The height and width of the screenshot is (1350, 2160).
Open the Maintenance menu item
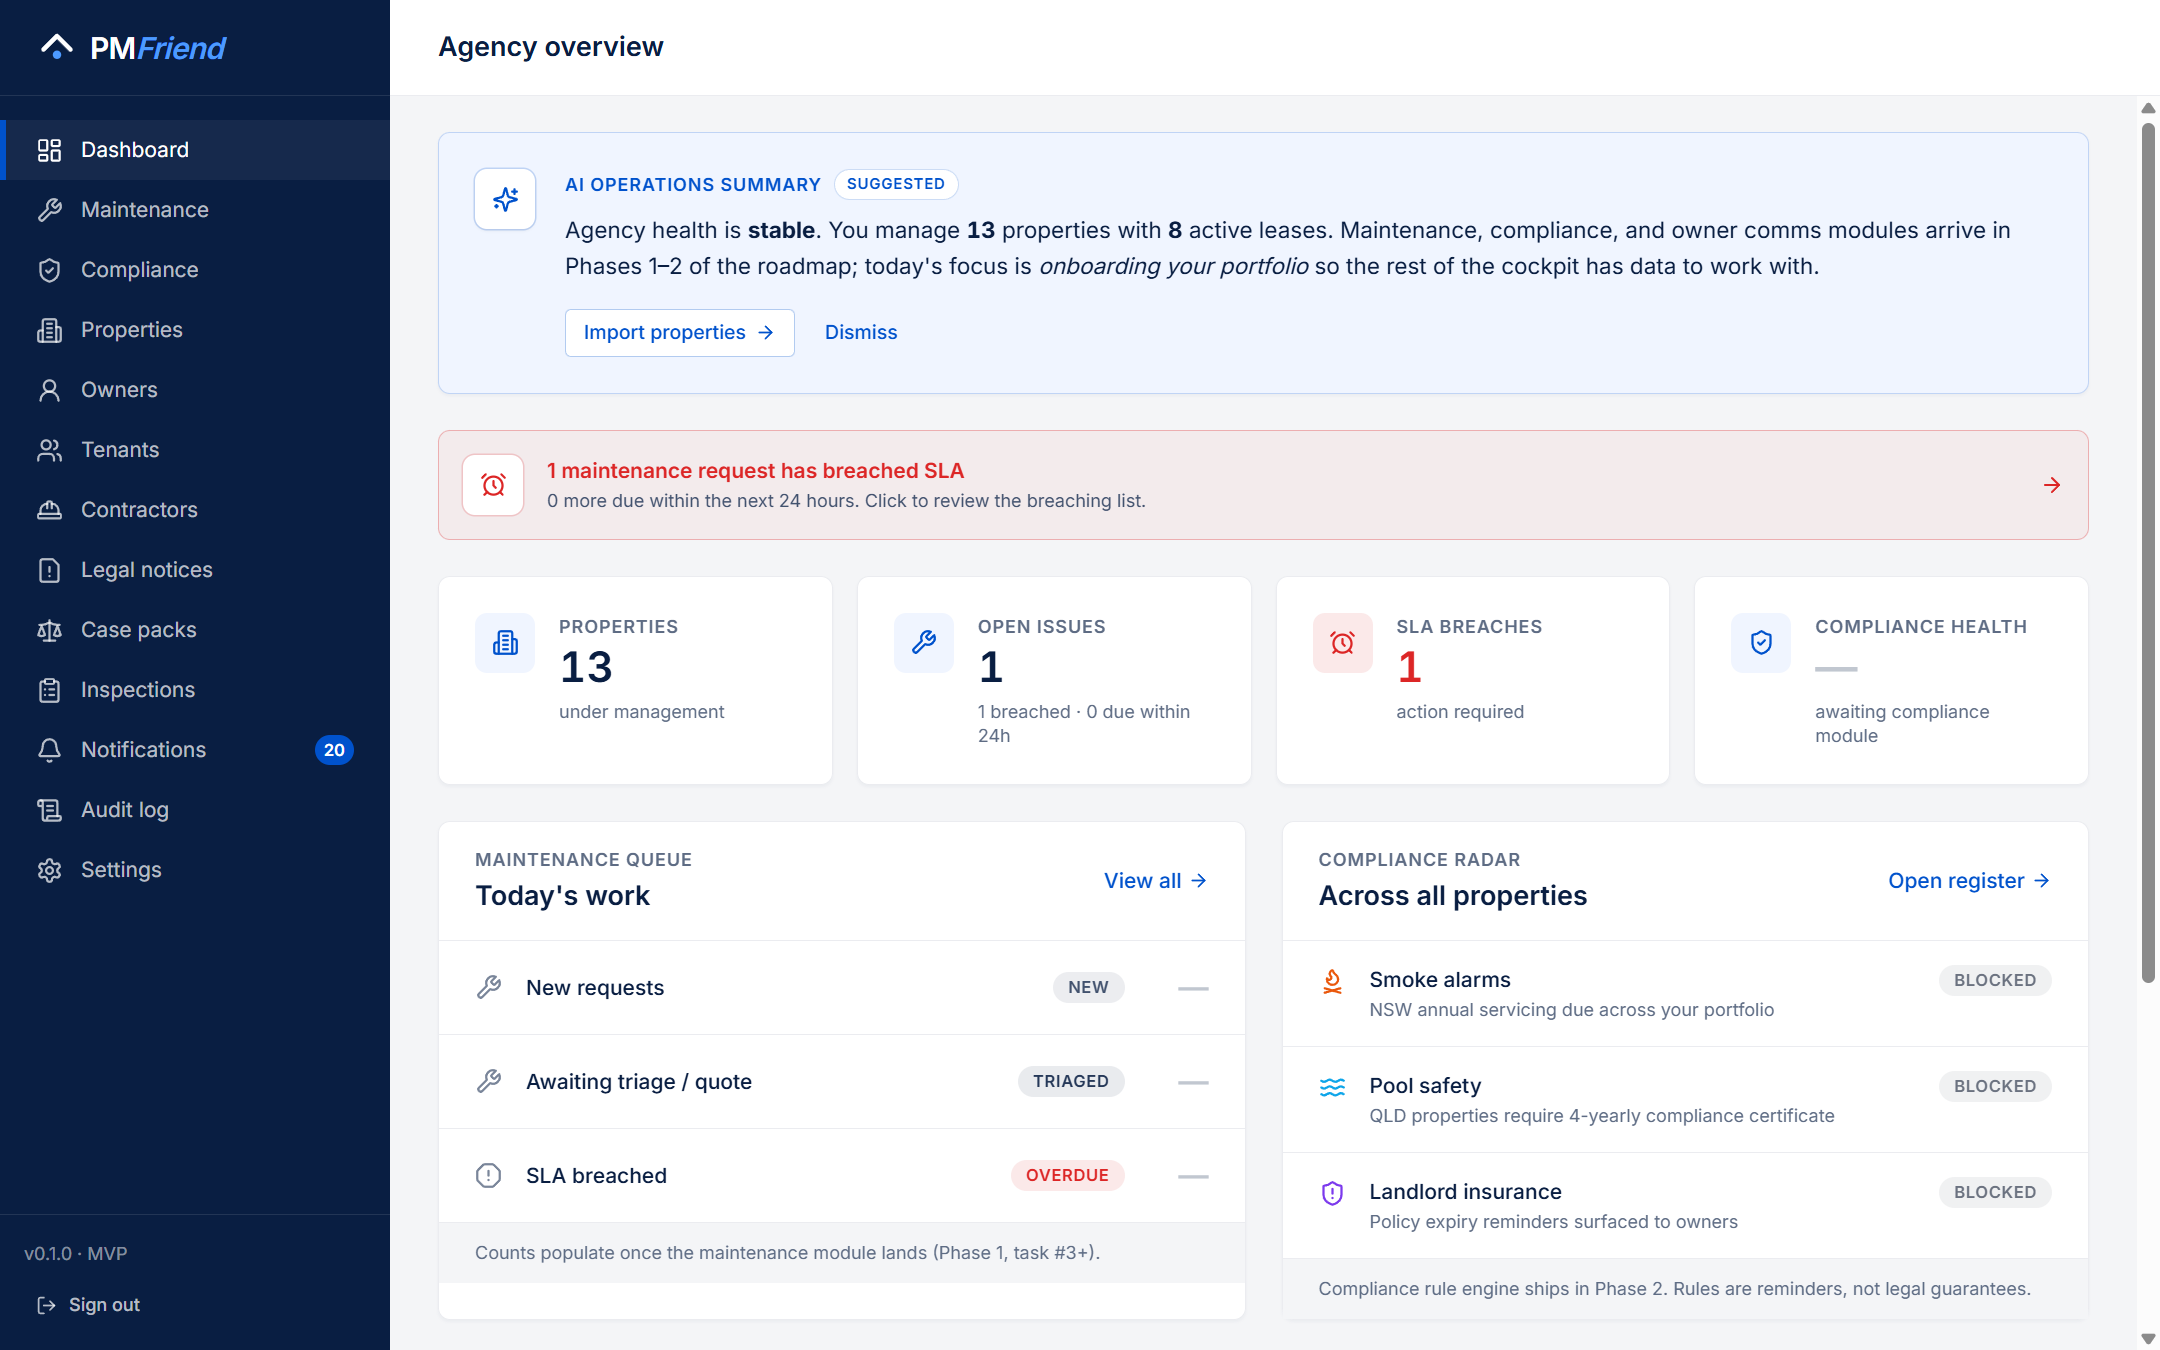[195, 210]
